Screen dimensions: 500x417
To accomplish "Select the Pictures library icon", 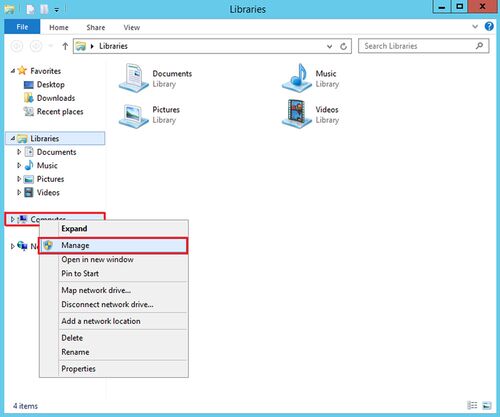I will [134, 115].
